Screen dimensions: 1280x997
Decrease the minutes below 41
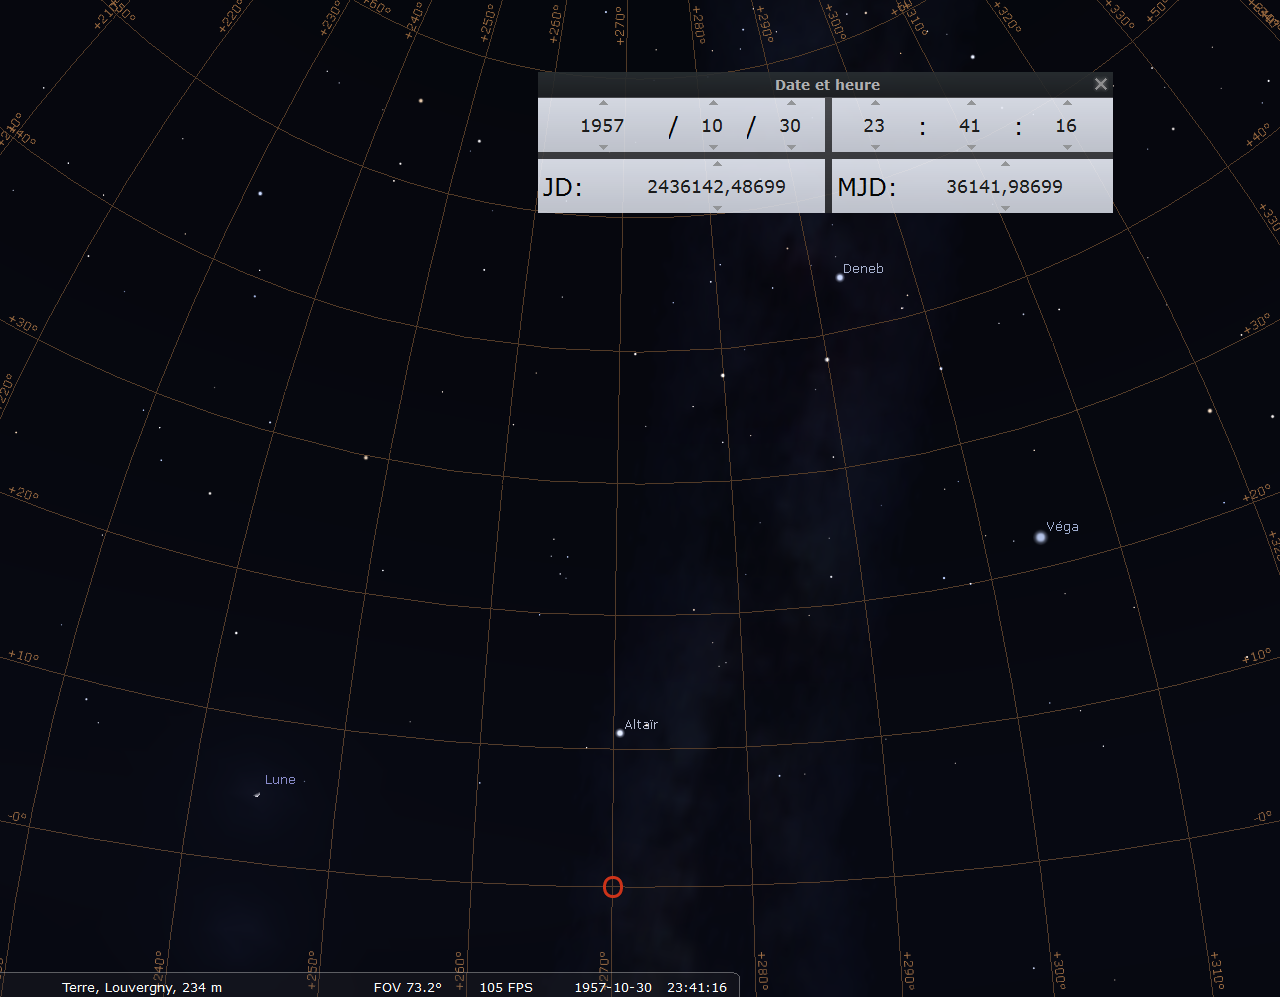(x=970, y=148)
